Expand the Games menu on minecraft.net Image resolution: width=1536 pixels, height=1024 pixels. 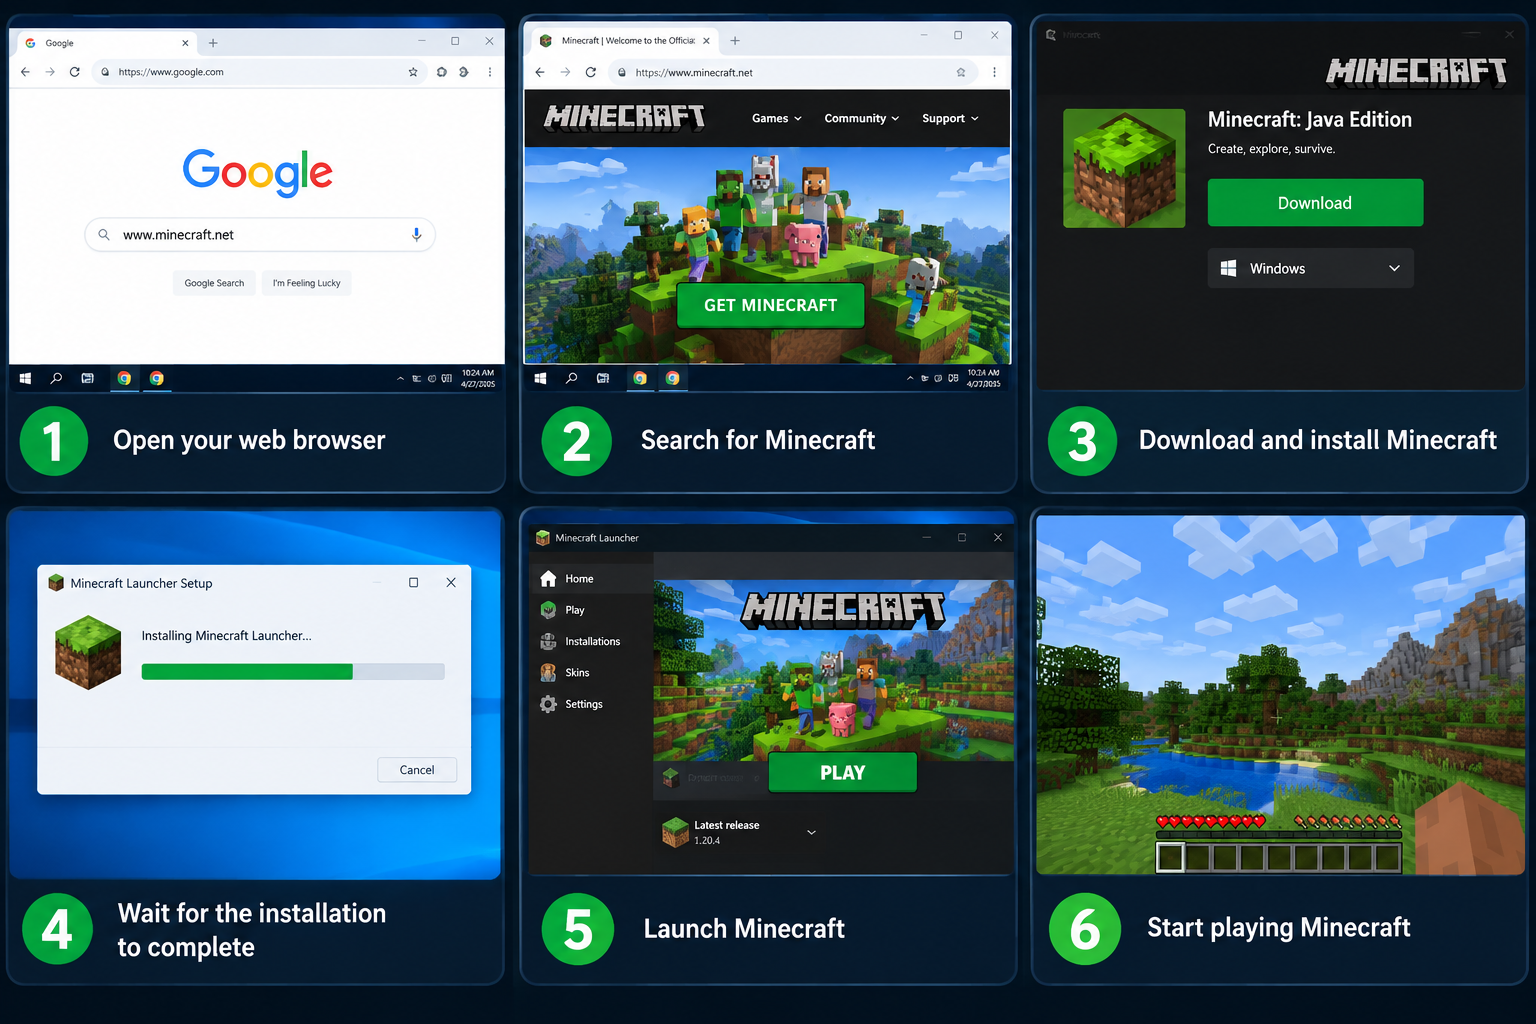(777, 118)
